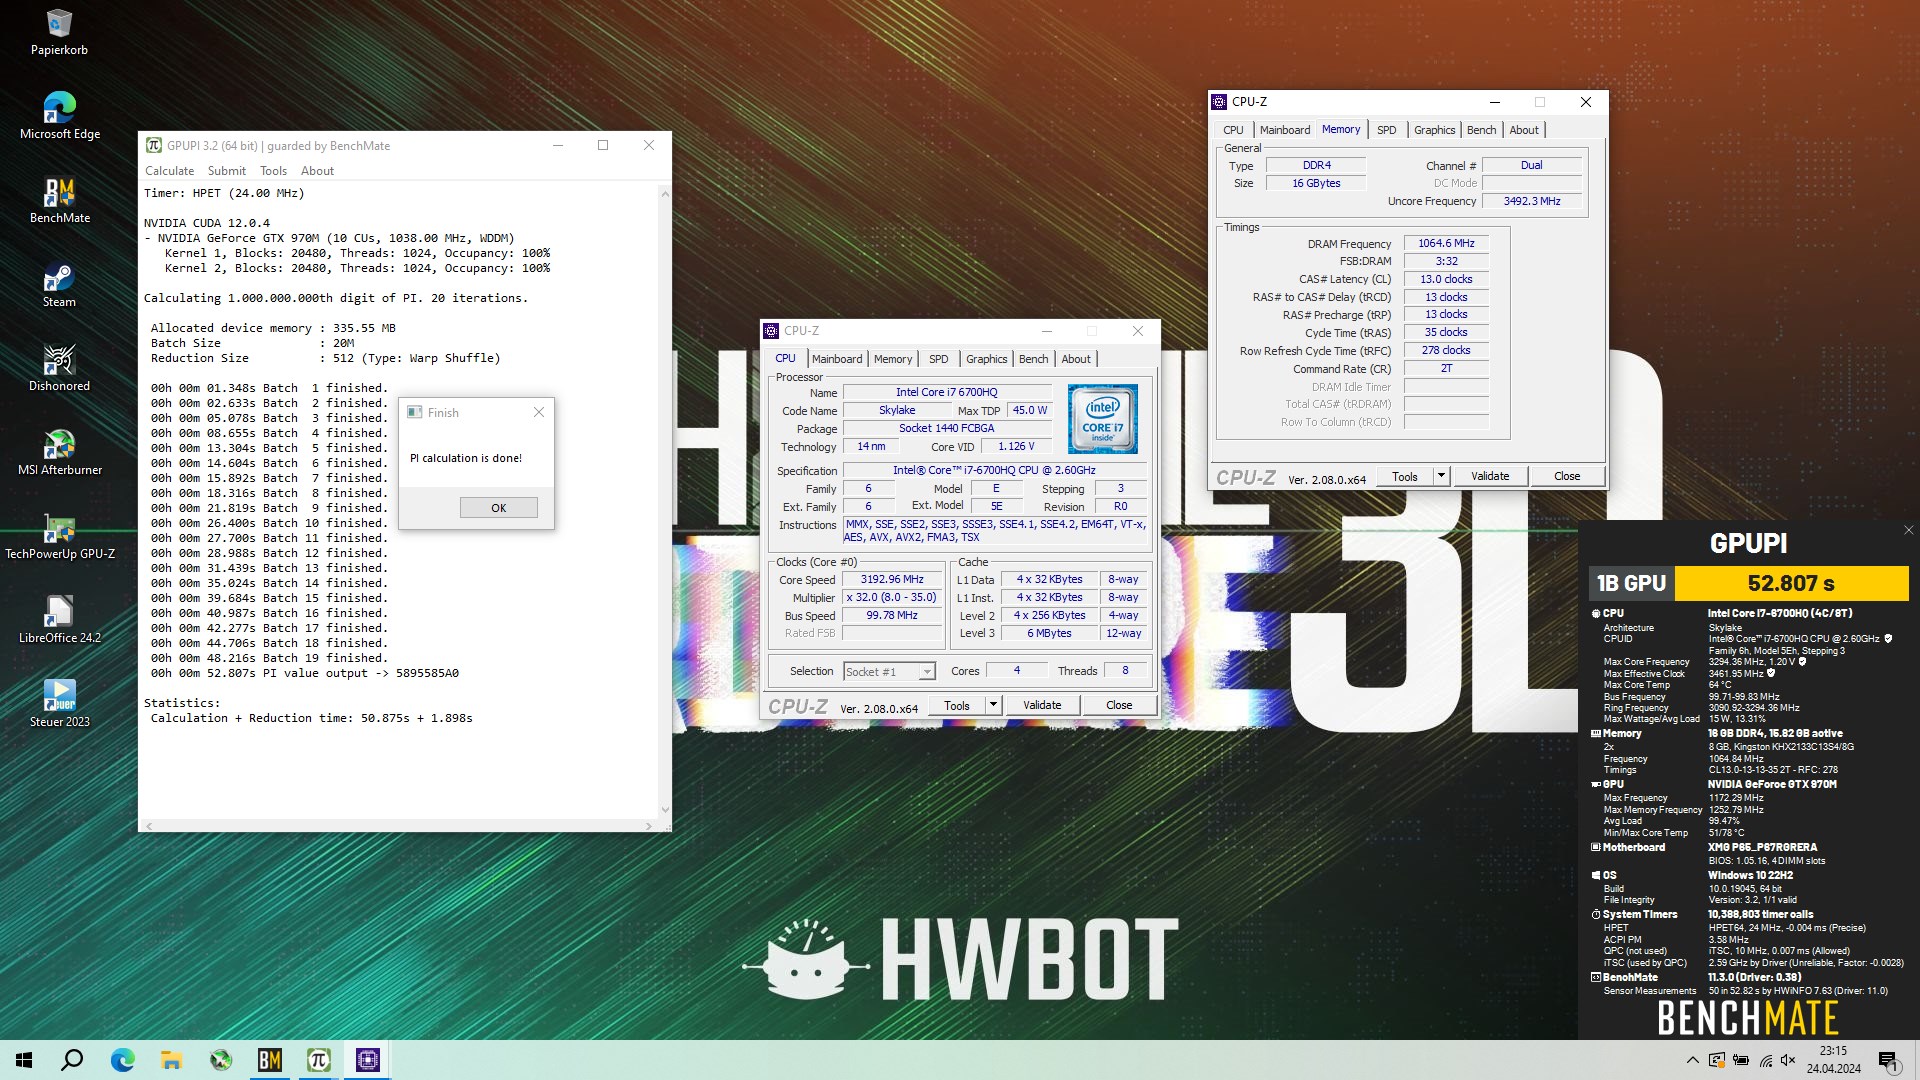Click Close in CPU-Z CPU window

1118,705
